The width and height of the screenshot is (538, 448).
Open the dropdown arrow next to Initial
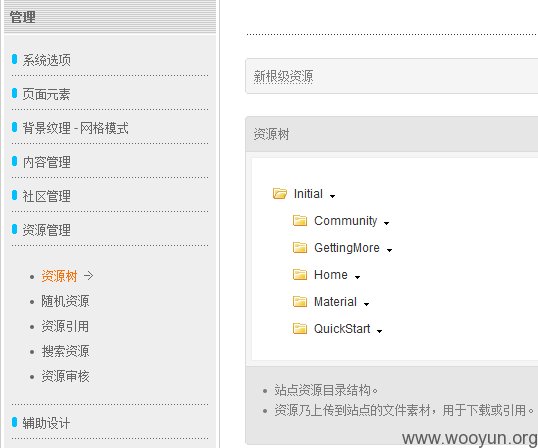(332, 196)
